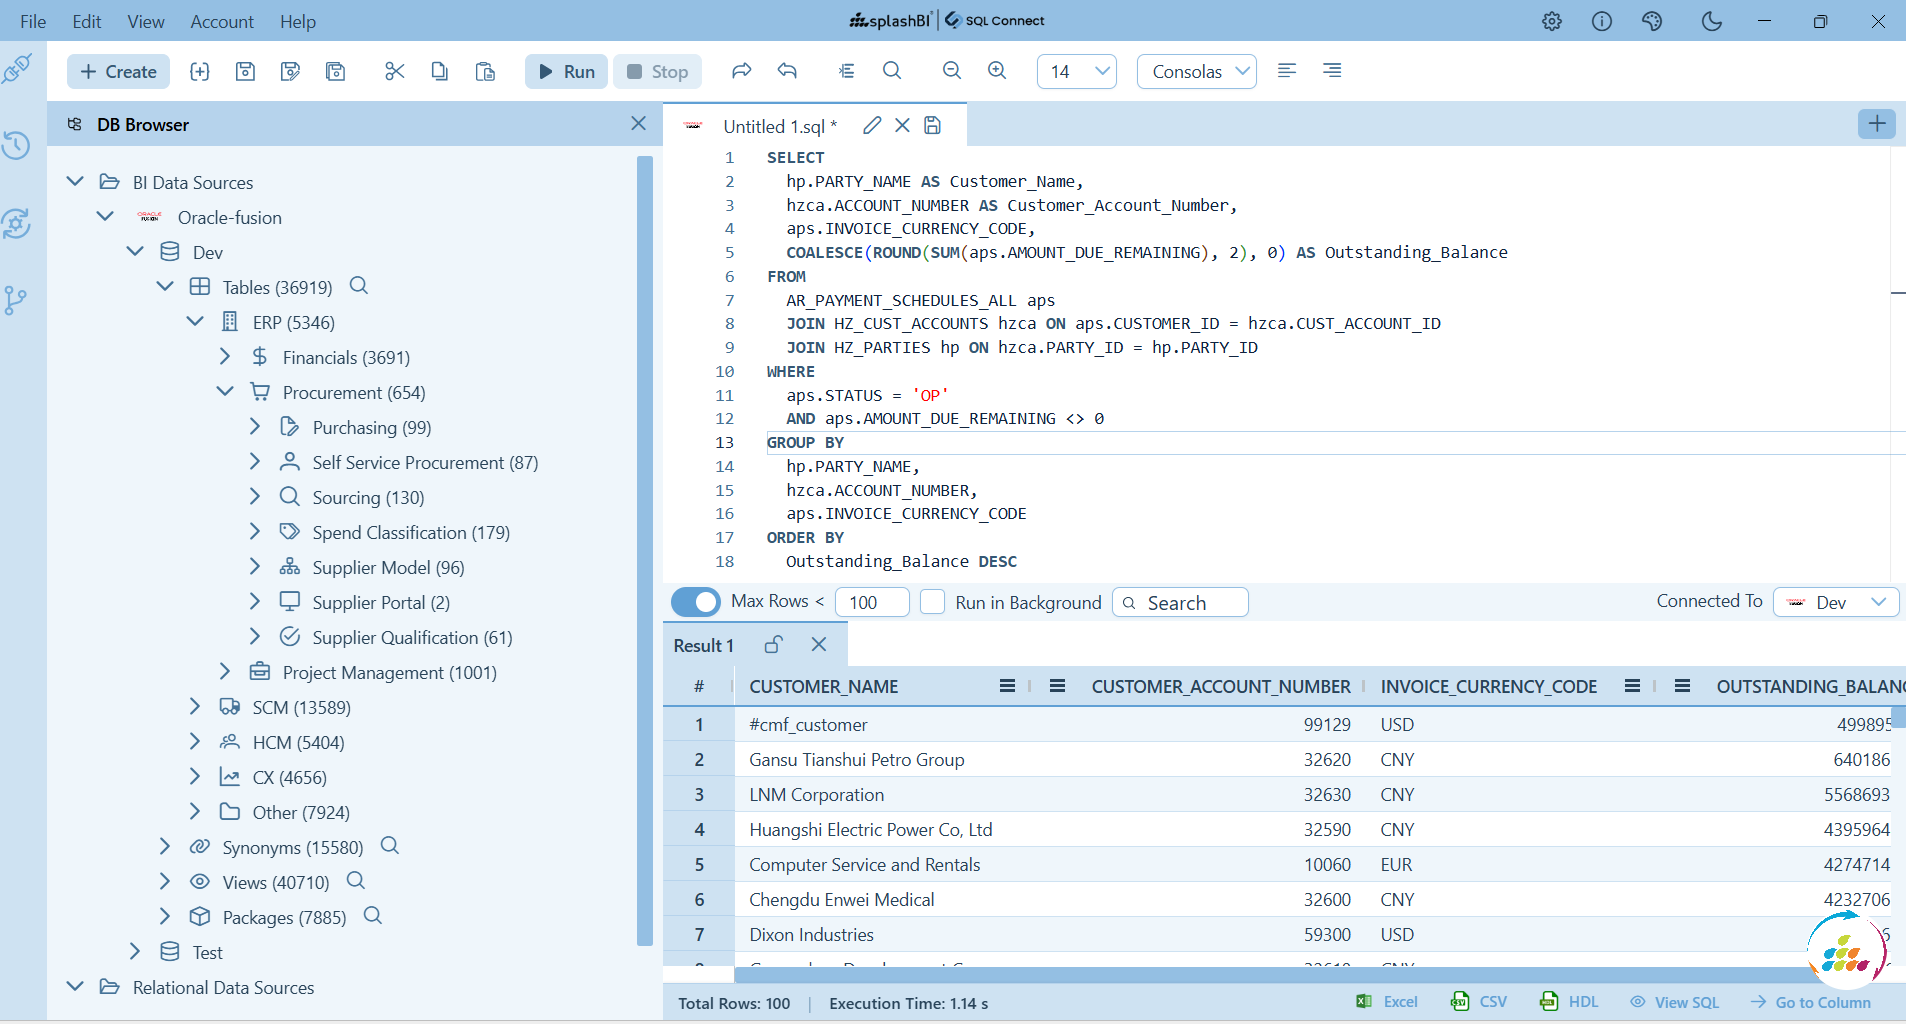Click the Save icon in the toolbar
1906x1024 pixels.
tap(245, 71)
